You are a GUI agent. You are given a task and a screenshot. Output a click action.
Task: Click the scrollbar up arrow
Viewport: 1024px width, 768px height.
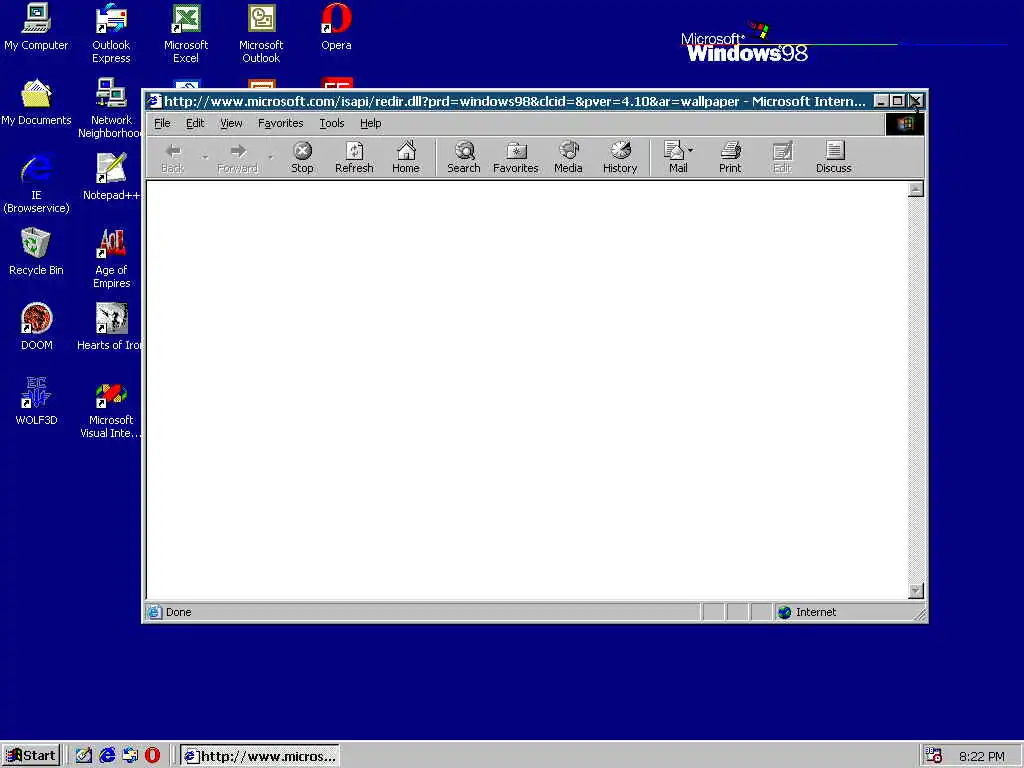[916, 189]
